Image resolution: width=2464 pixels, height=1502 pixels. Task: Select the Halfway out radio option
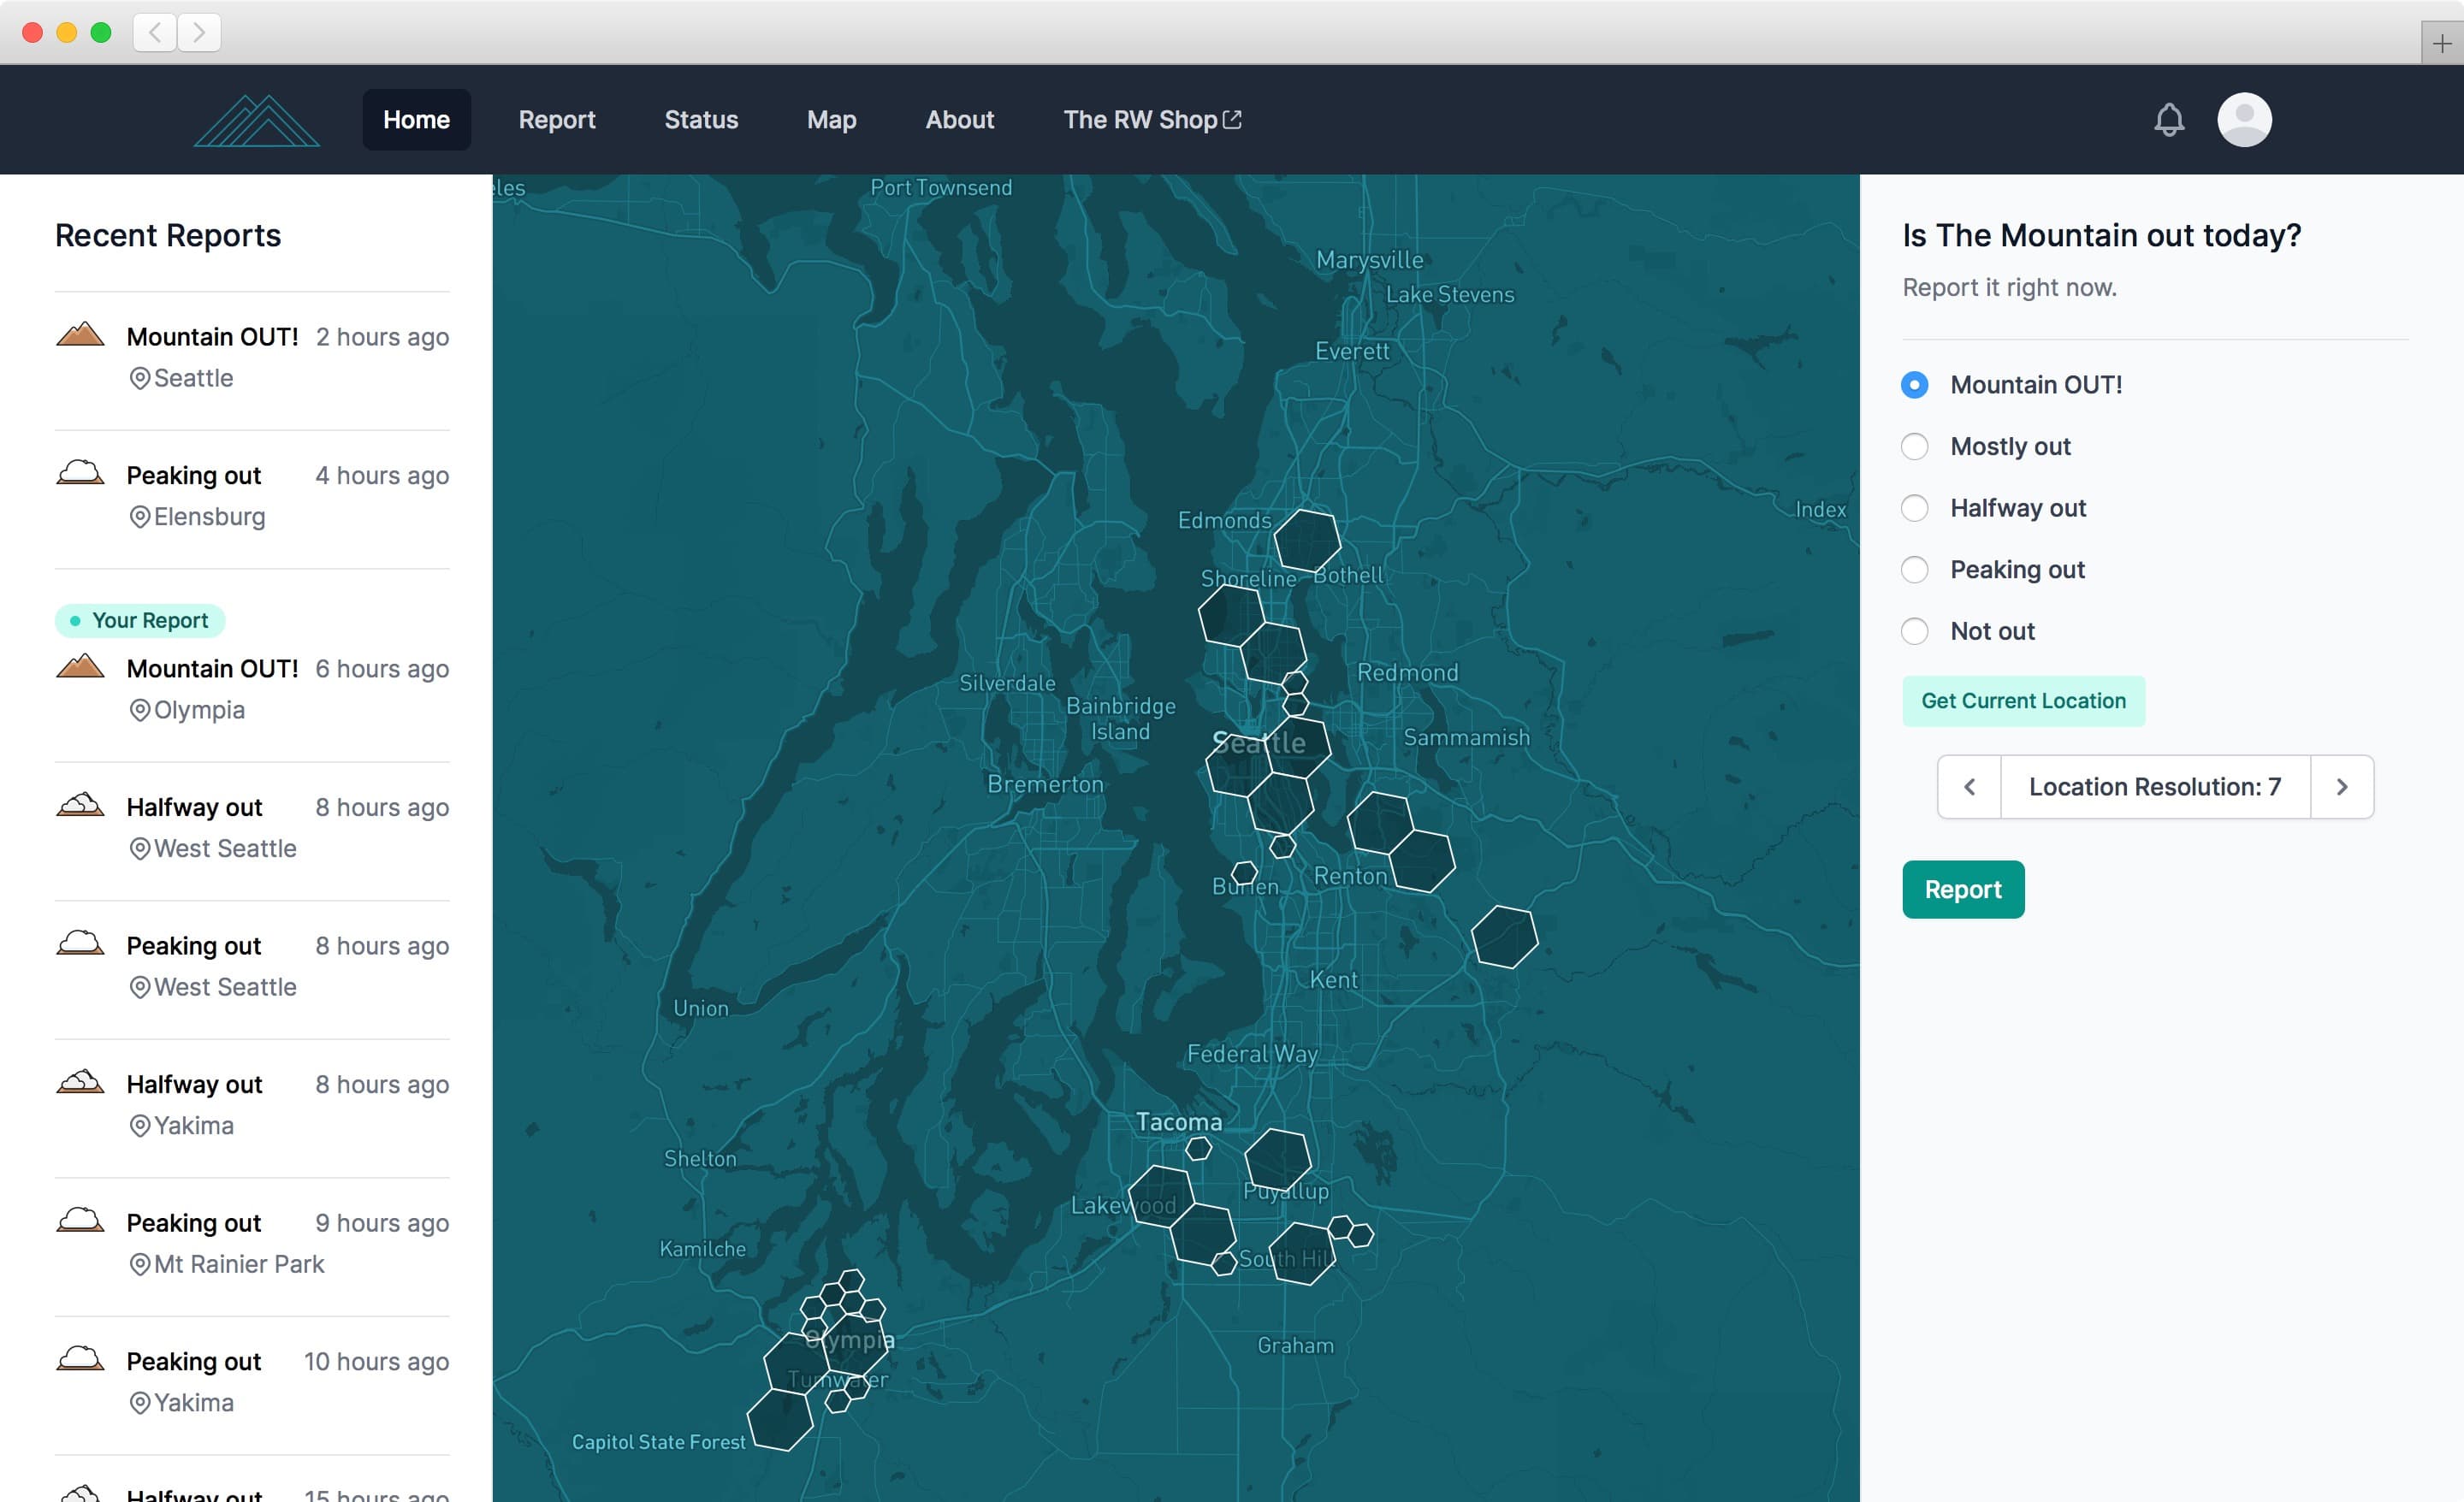pos(1914,508)
